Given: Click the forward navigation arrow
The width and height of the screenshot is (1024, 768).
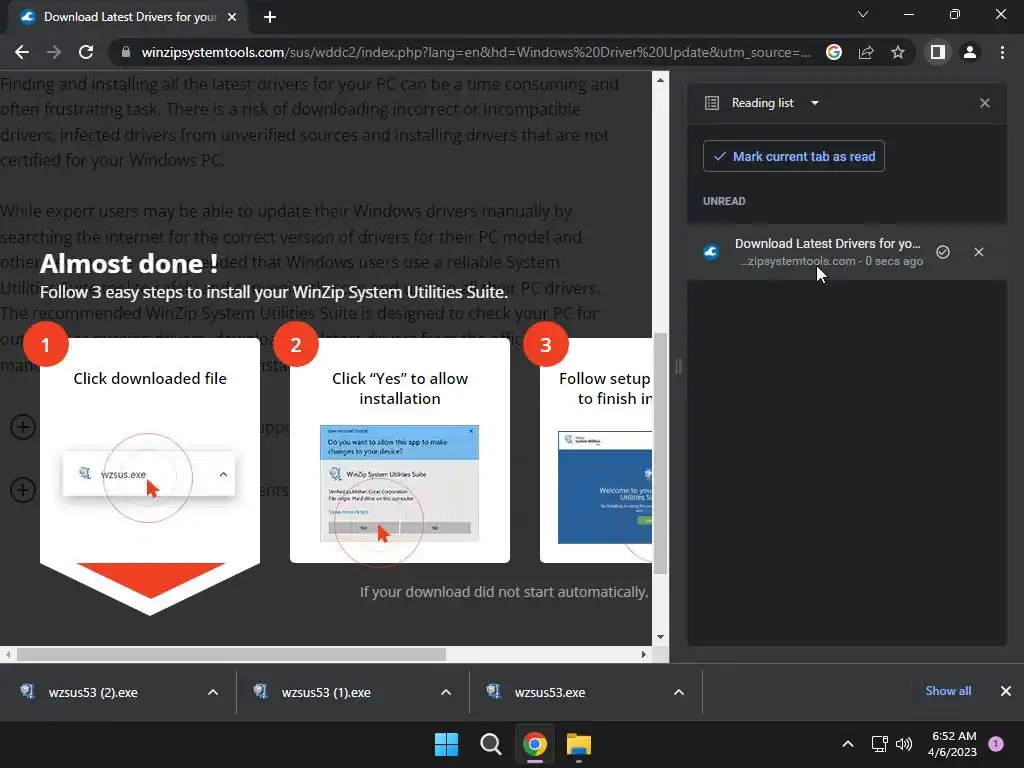Looking at the screenshot, I should [x=54, y=52].
